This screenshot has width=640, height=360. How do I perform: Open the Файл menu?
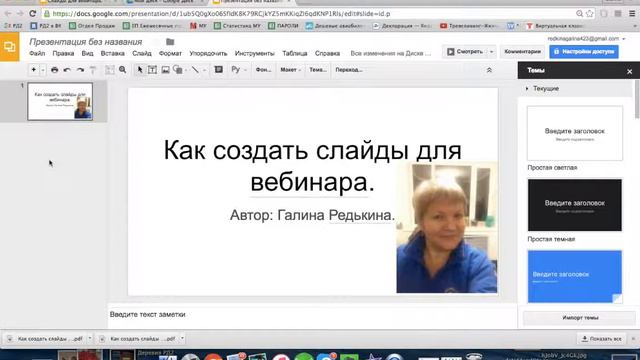[37, 53]
